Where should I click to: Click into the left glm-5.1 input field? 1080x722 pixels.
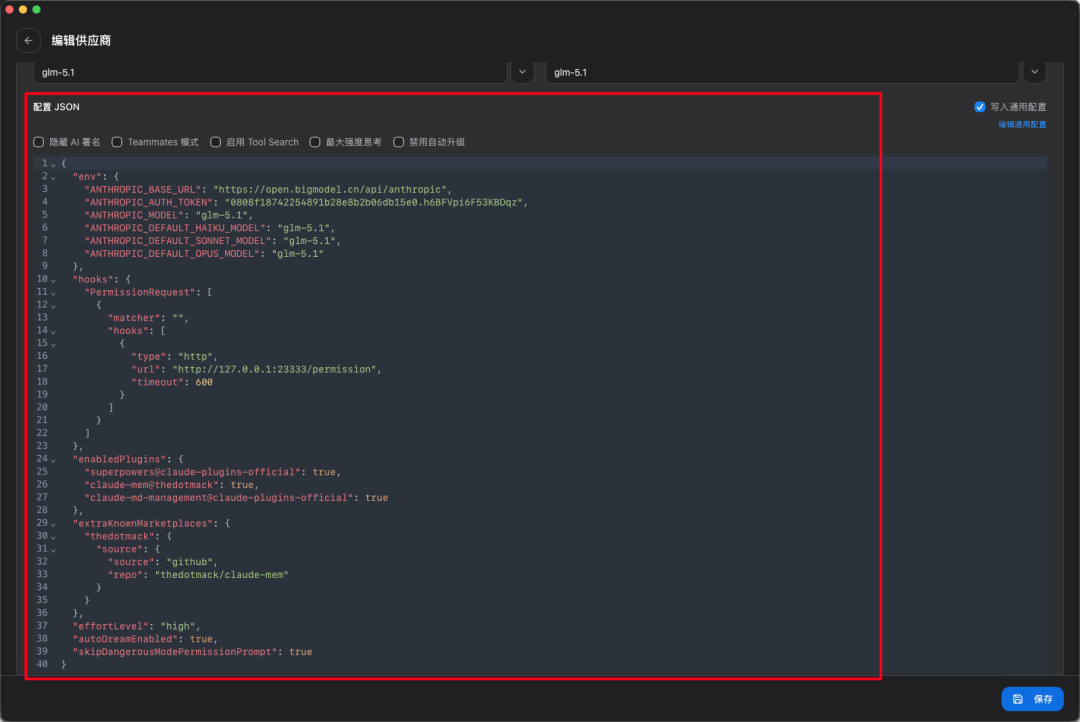pos(270,72)
